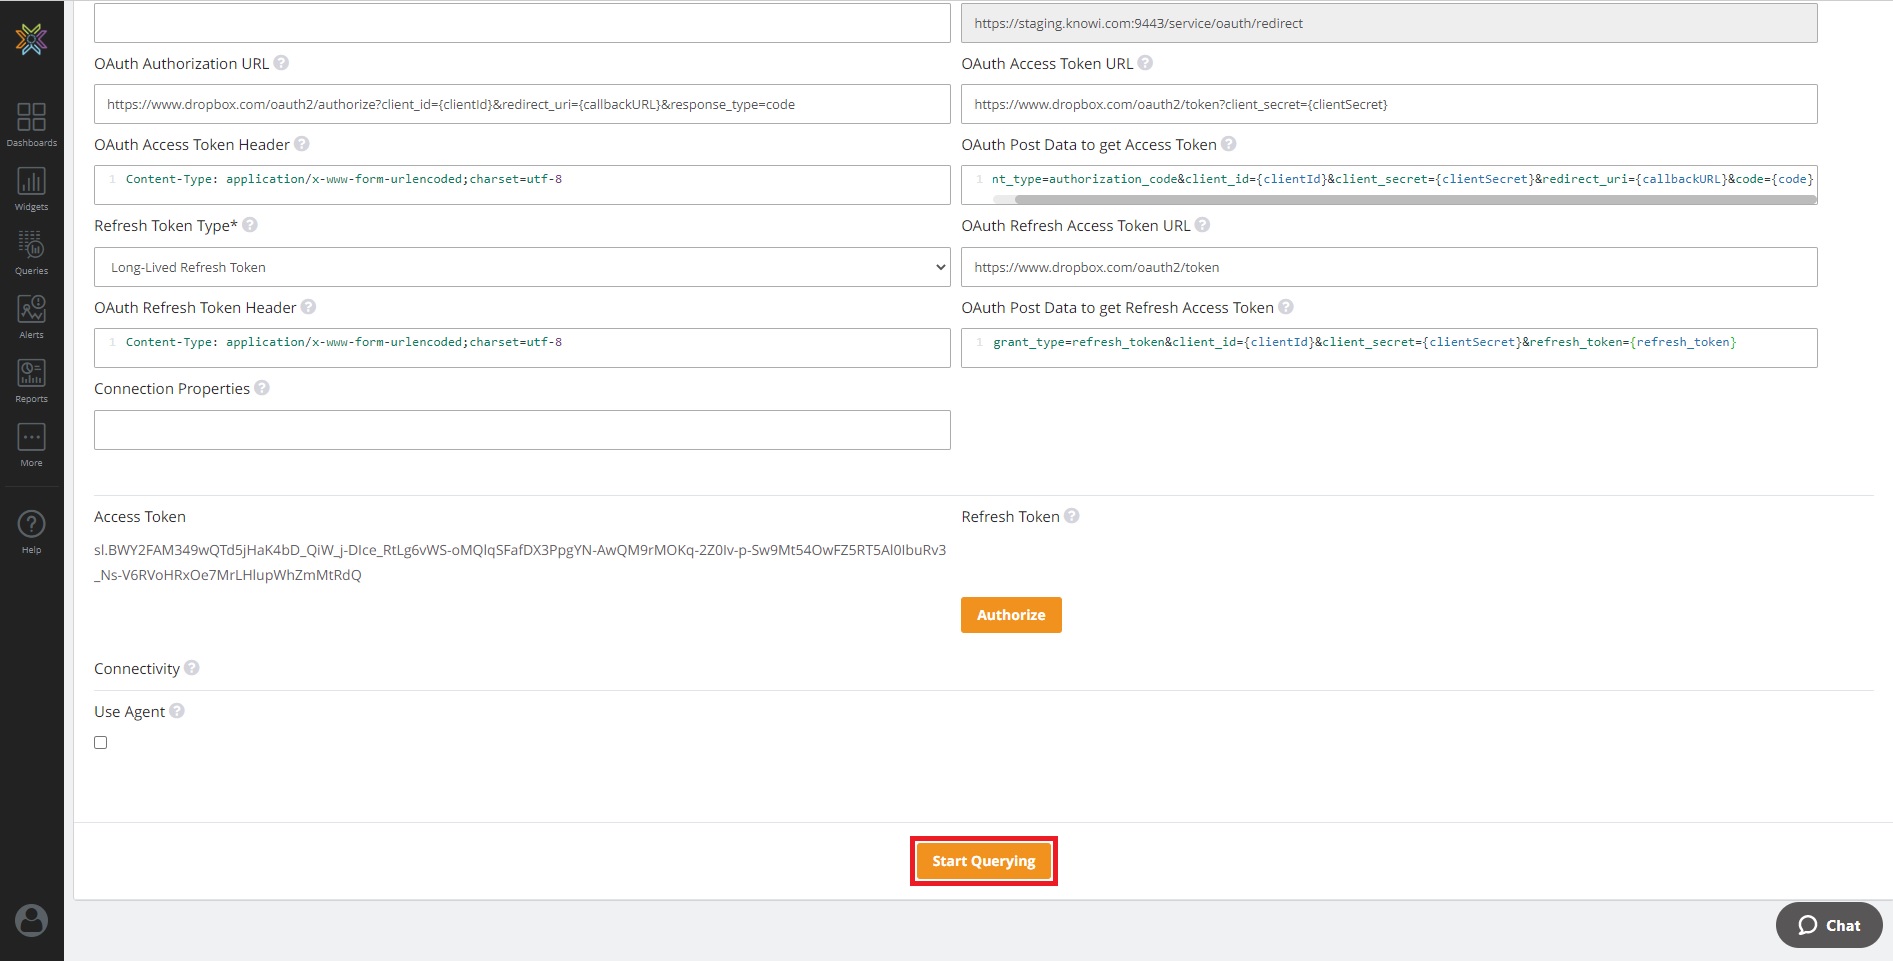This screenshot has width=1893, height=961.
Task: Click the OAuth Refresh Access Token URL field
Action: [1388, 267]
